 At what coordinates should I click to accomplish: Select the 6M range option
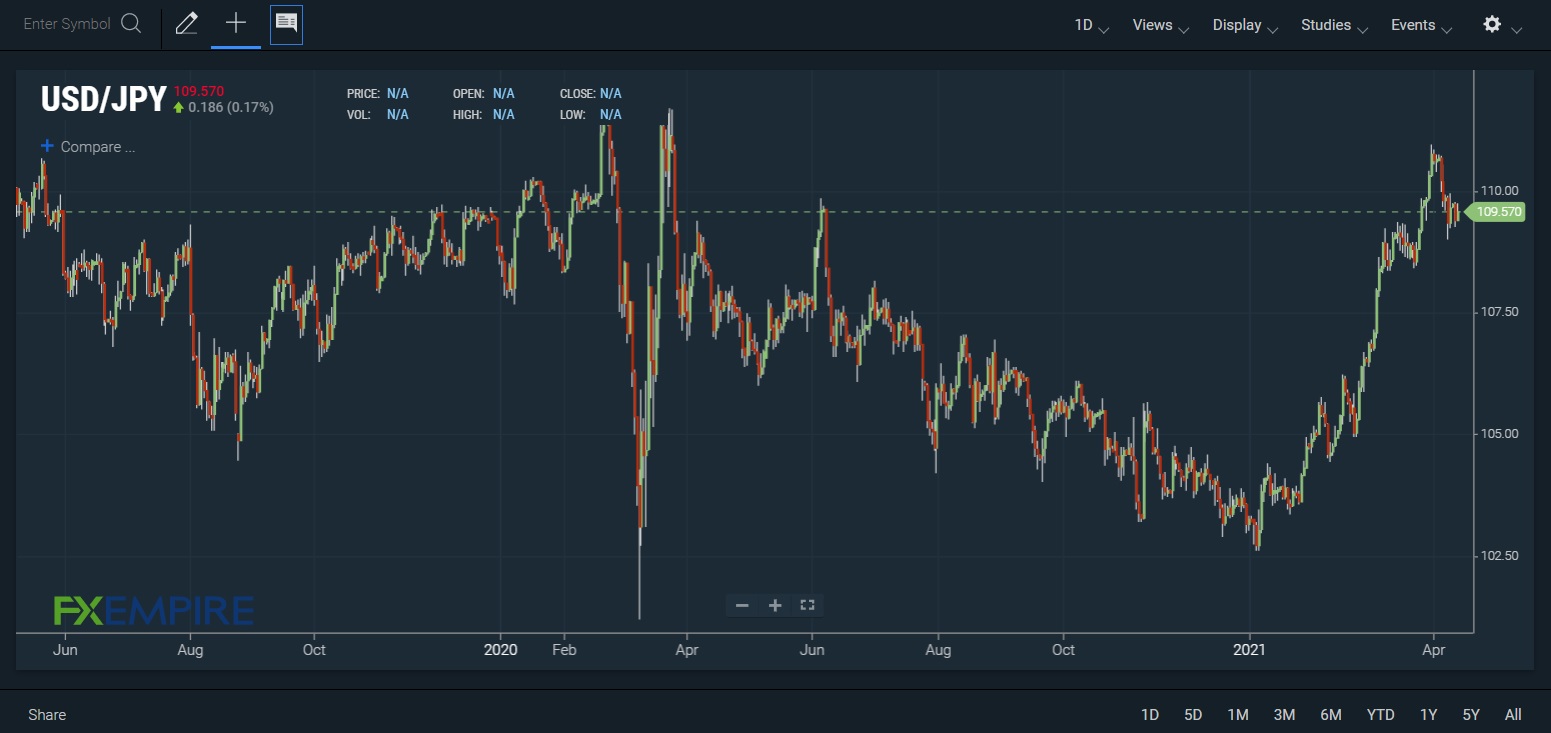pos(1330,714)
